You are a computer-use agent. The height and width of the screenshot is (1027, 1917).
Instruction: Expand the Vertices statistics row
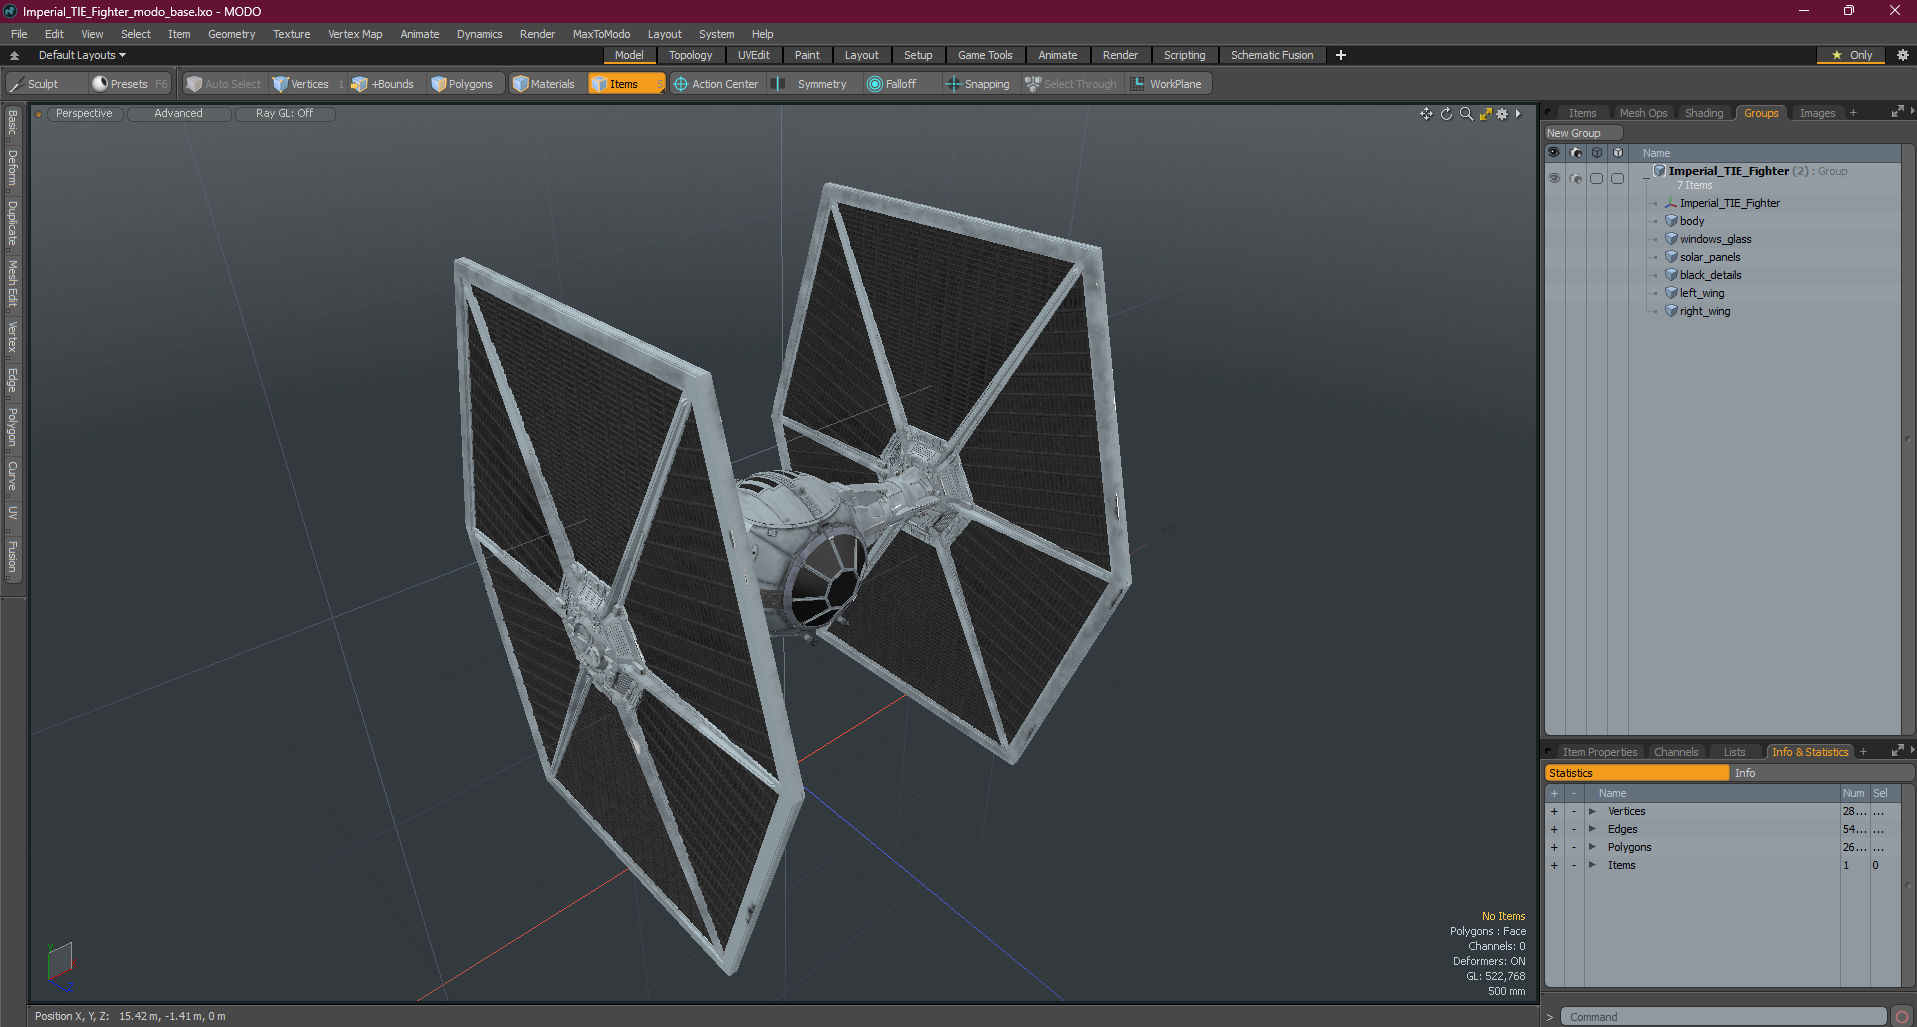coord(1592,812)
